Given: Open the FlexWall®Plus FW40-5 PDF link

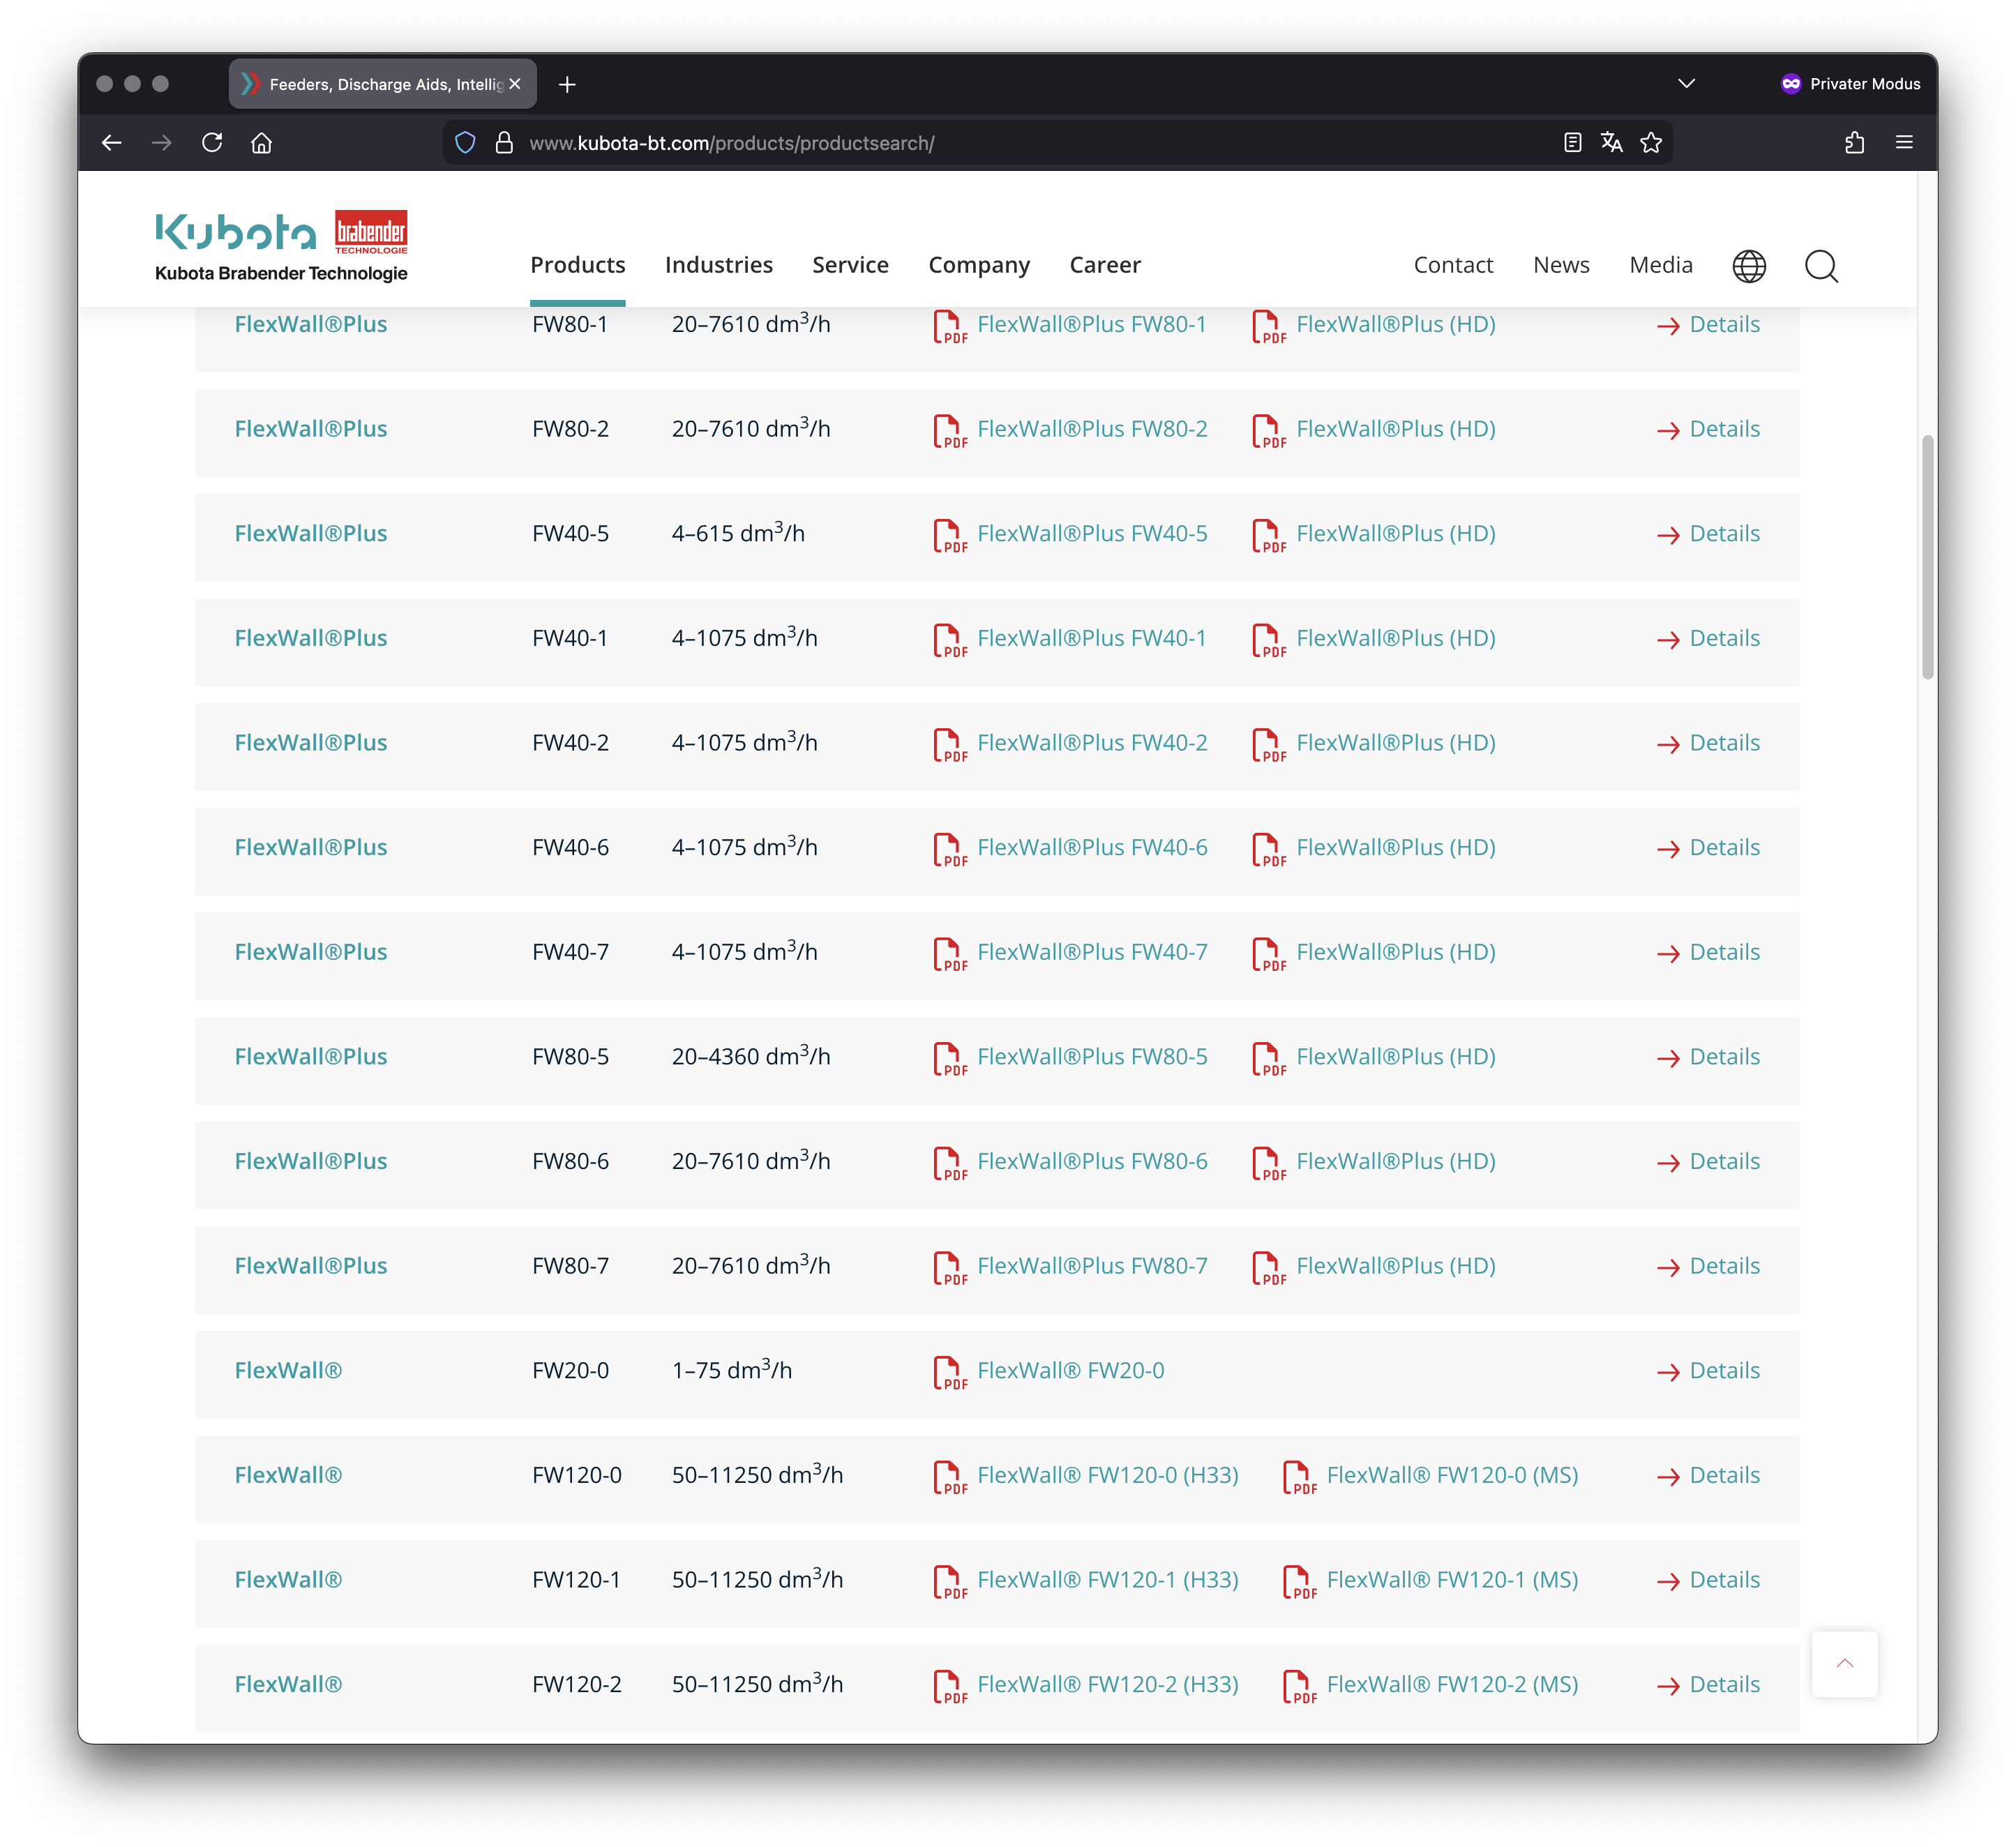Looking at the screenshot, I should [1091, 534].
